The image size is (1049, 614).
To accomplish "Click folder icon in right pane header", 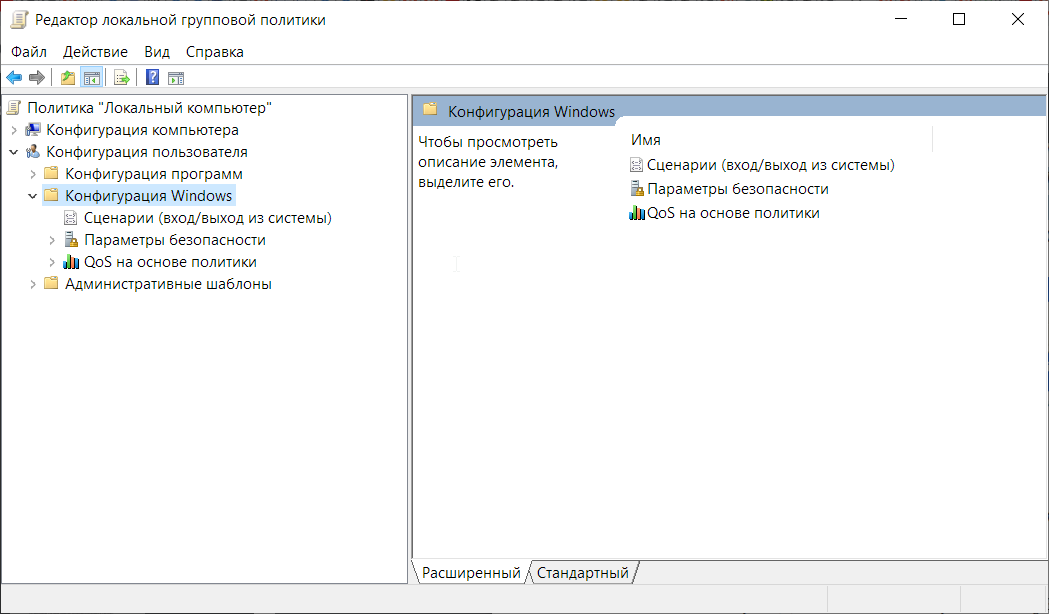I will coord(430,109).
